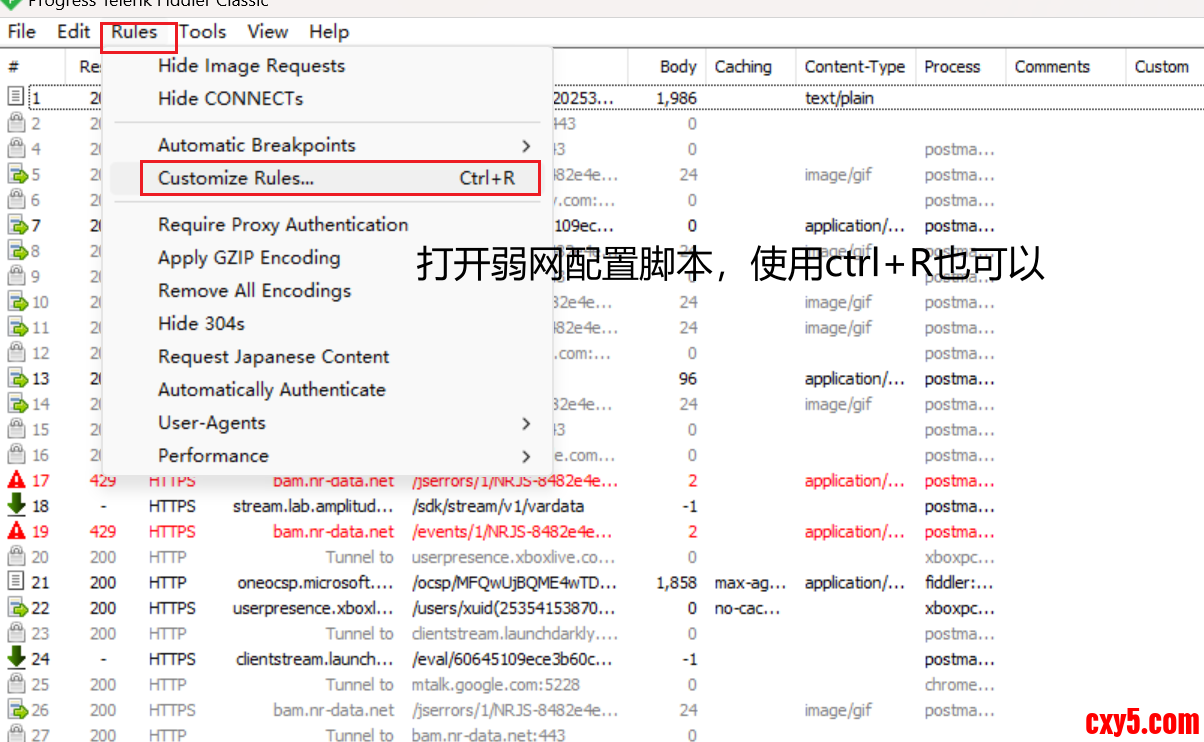Expand the User-Agents submenu
The image size is (1204, 742).
tap(327, 423)
